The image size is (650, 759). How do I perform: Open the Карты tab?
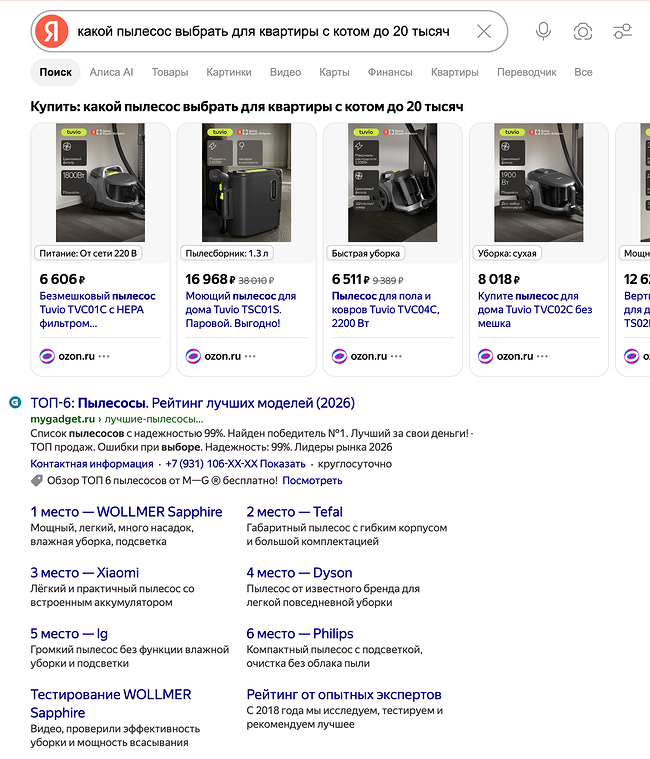334,72
